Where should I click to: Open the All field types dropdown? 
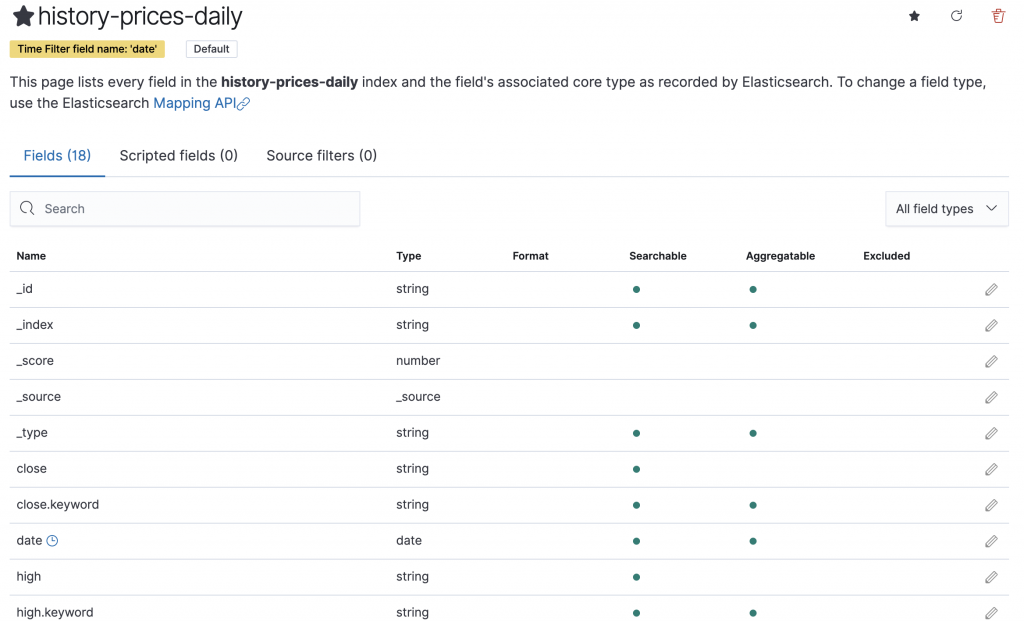click(946, 209)
